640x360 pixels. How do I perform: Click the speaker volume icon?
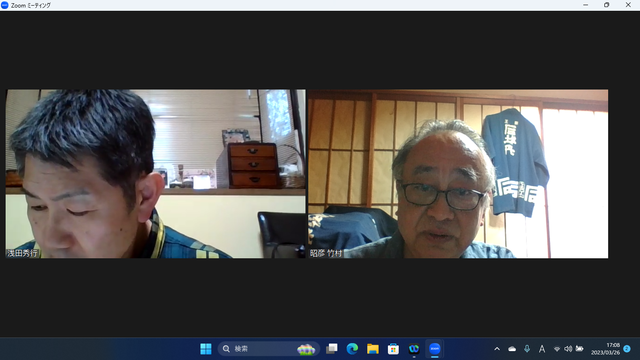(x=568, y=349)
